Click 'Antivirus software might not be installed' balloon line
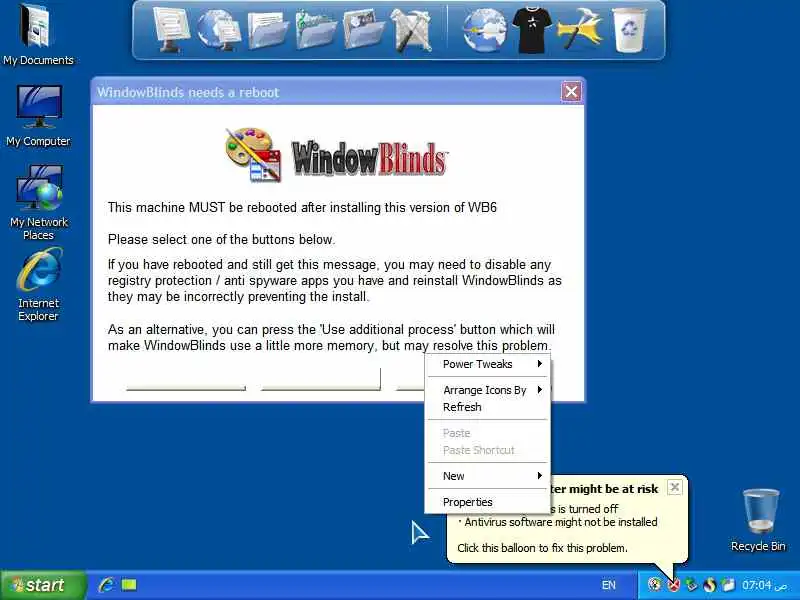The image size is (800, 600). point(561,522)
